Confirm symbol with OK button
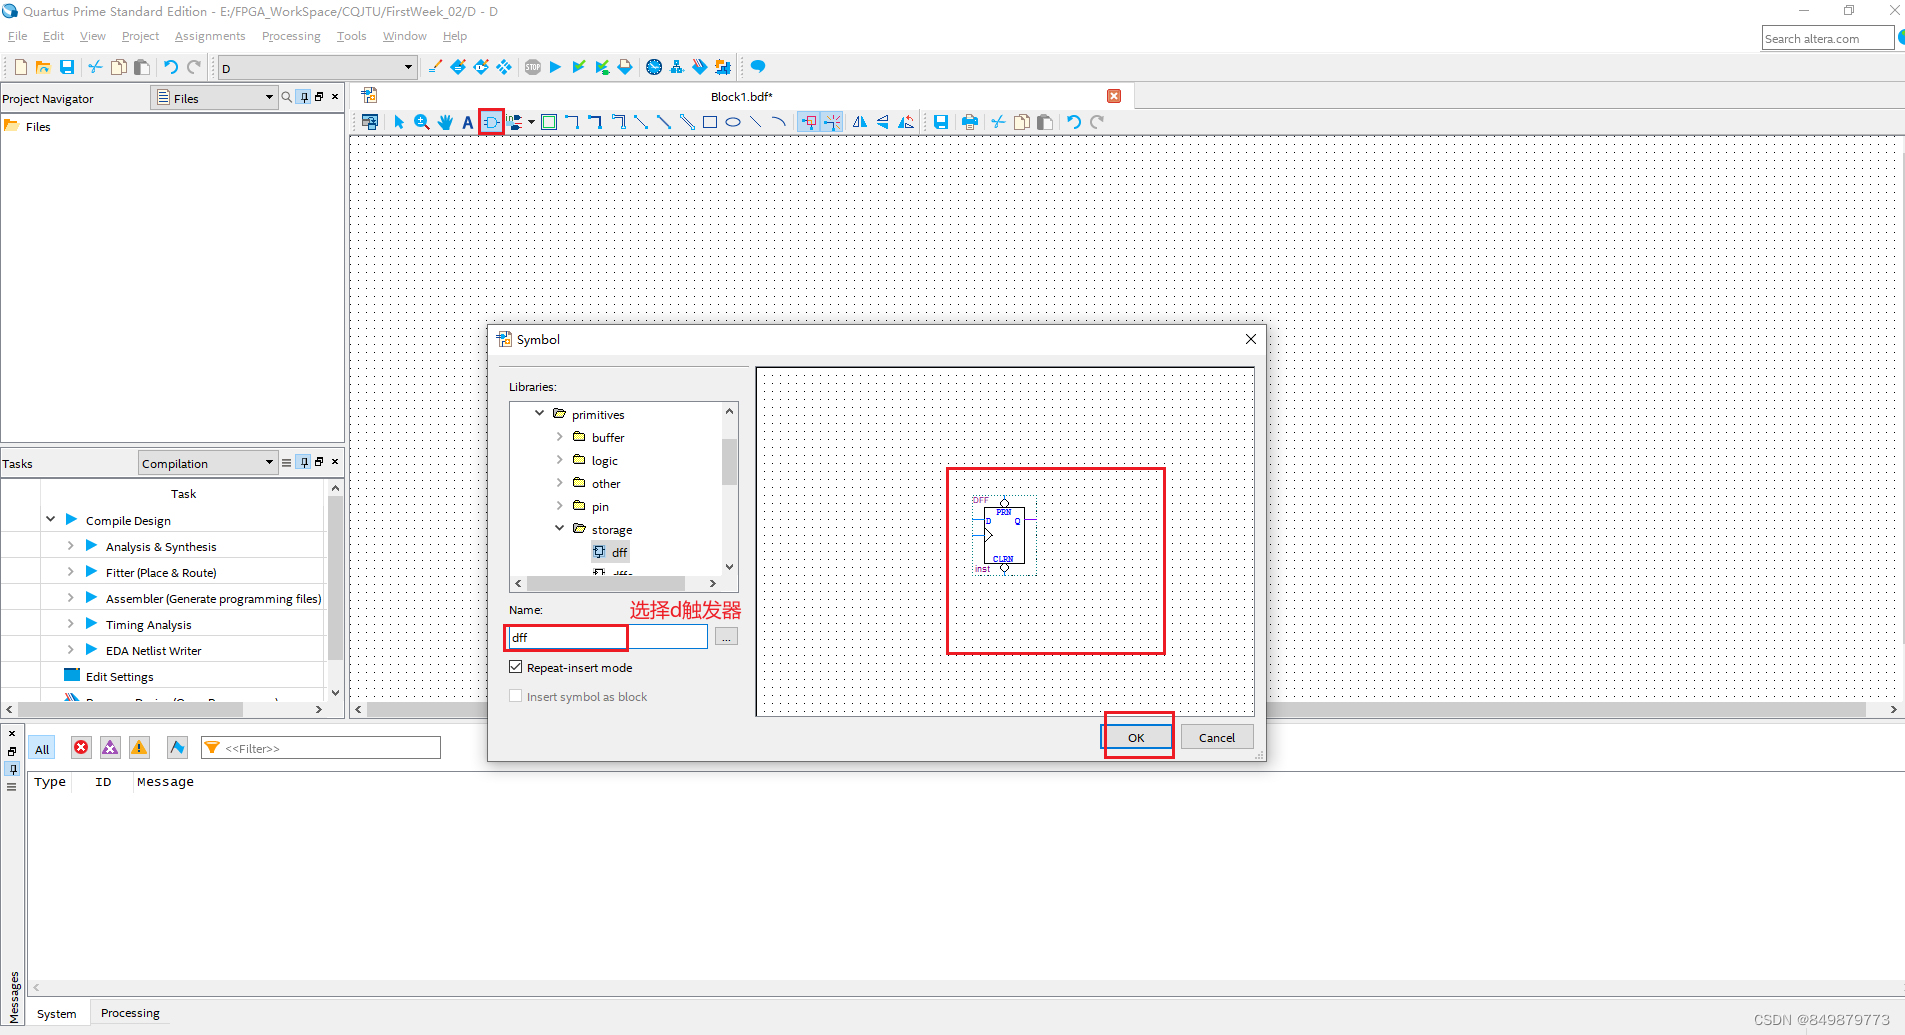The height and width of the screenshot is (1035, 1905). coord(1136,737)
